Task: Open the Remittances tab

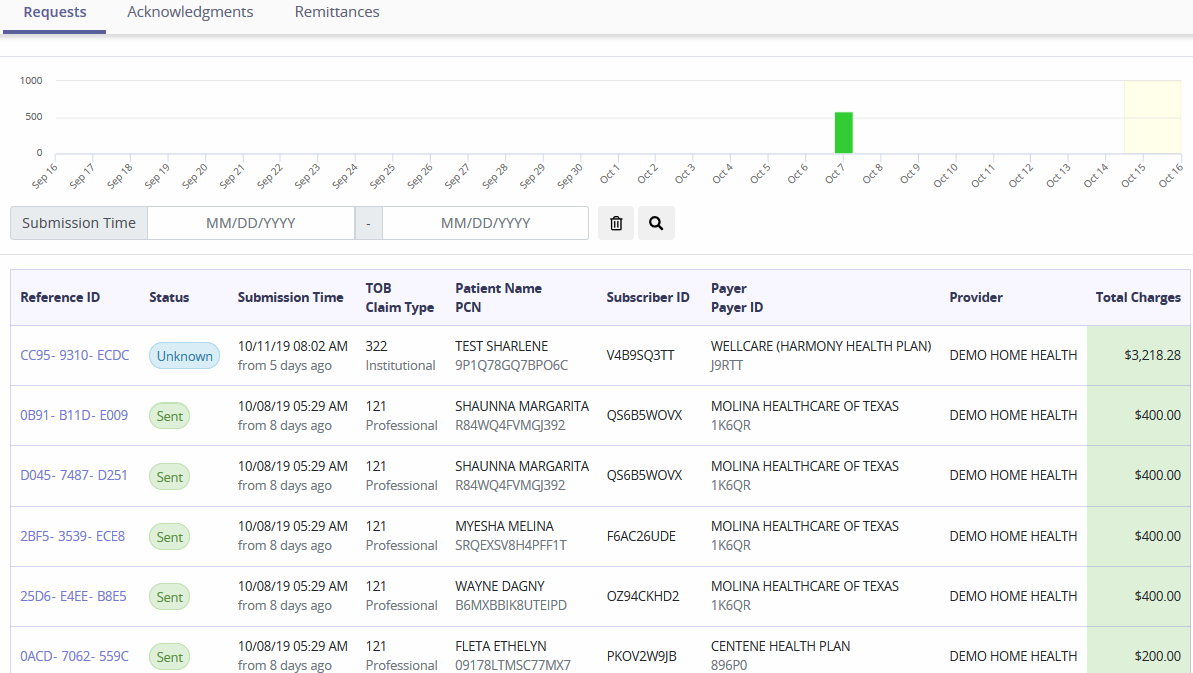Action: (337, 12)
